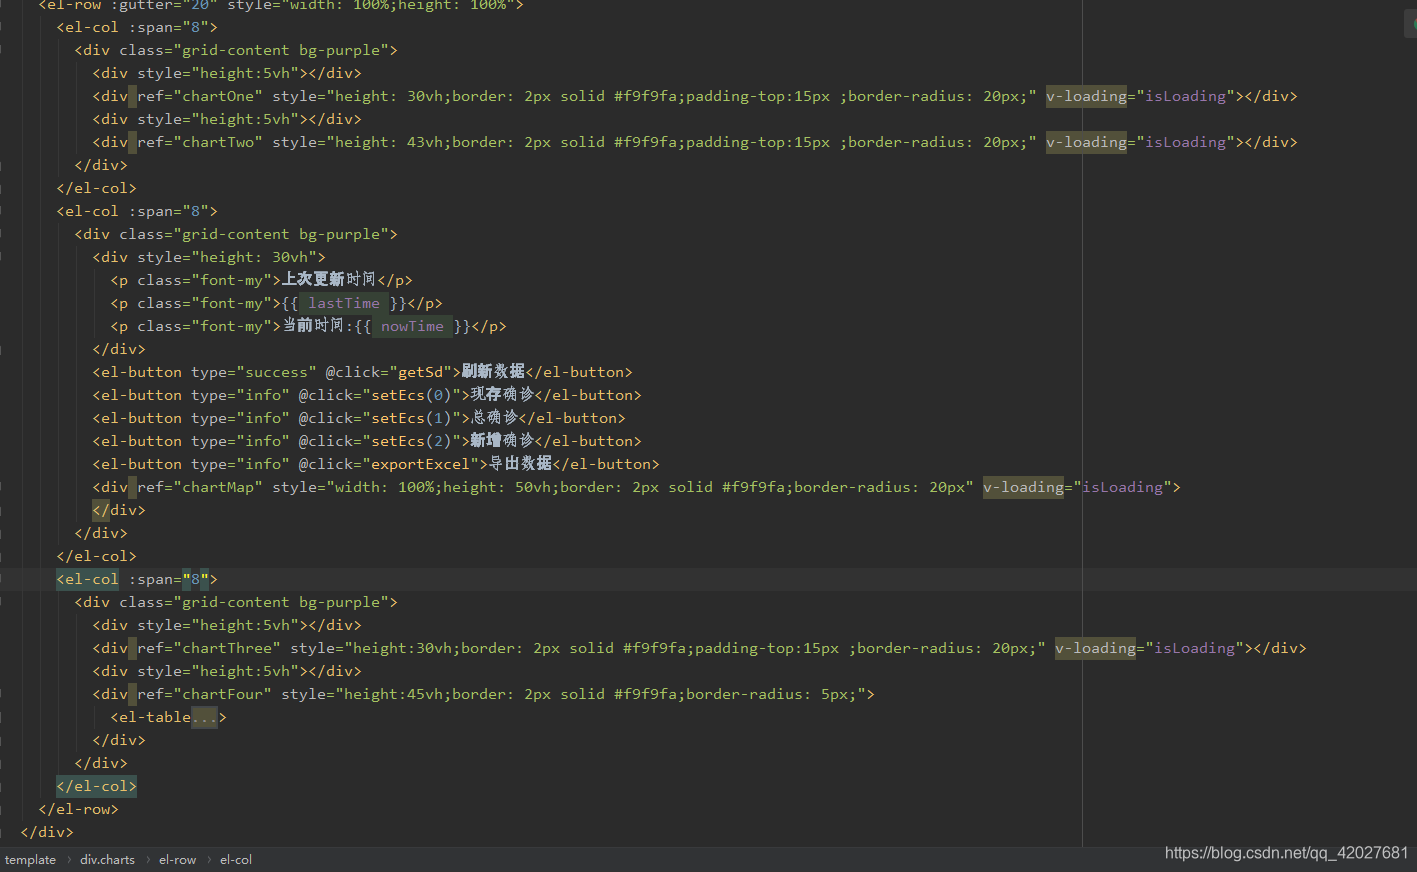Image resolution: width=1417 pixels, height=872 pixels.
Task: Click the ref="chartMap" attribute value
Action: click(222, 487)
